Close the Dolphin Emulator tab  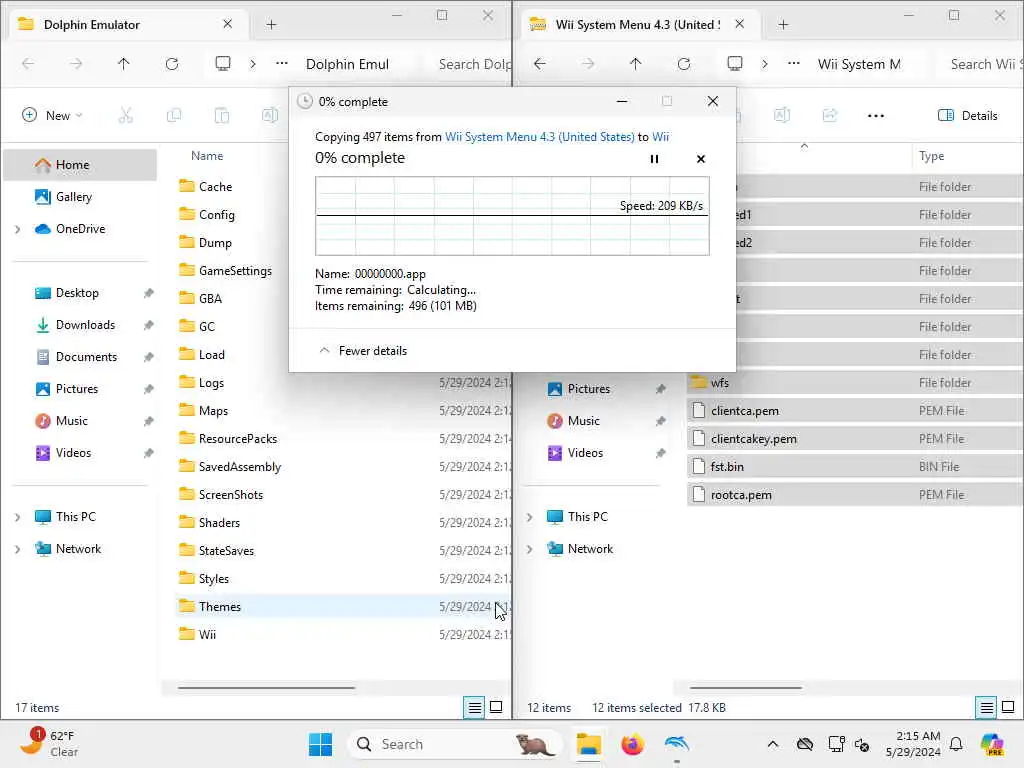(227, 24)
